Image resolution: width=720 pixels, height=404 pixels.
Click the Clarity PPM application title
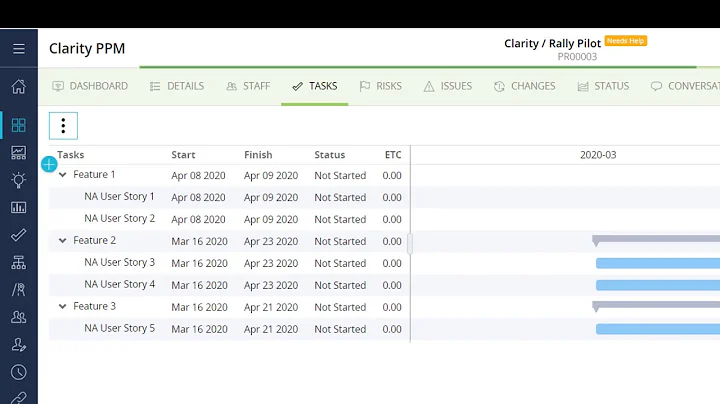tap(87, 48)
